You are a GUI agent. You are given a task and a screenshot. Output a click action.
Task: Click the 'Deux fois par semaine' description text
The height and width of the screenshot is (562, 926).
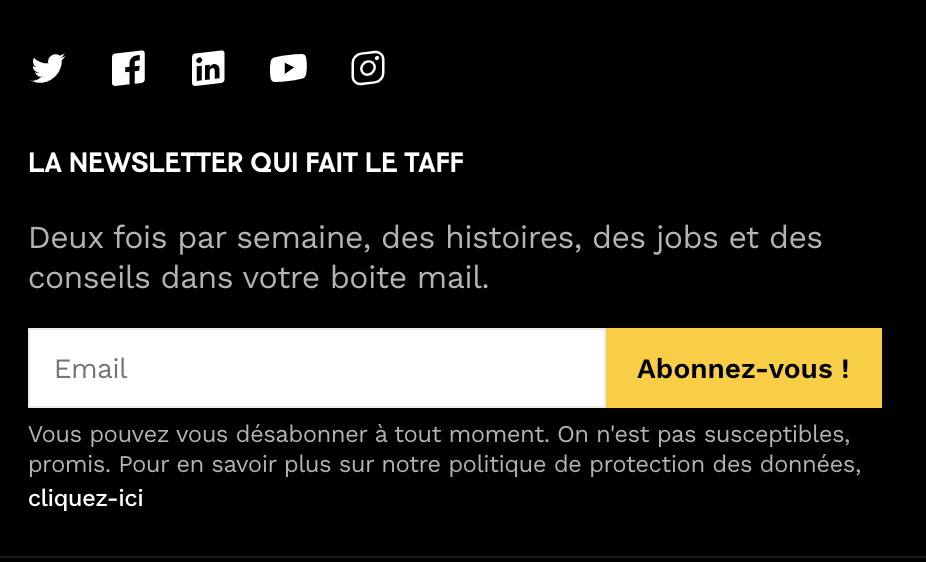425,257
